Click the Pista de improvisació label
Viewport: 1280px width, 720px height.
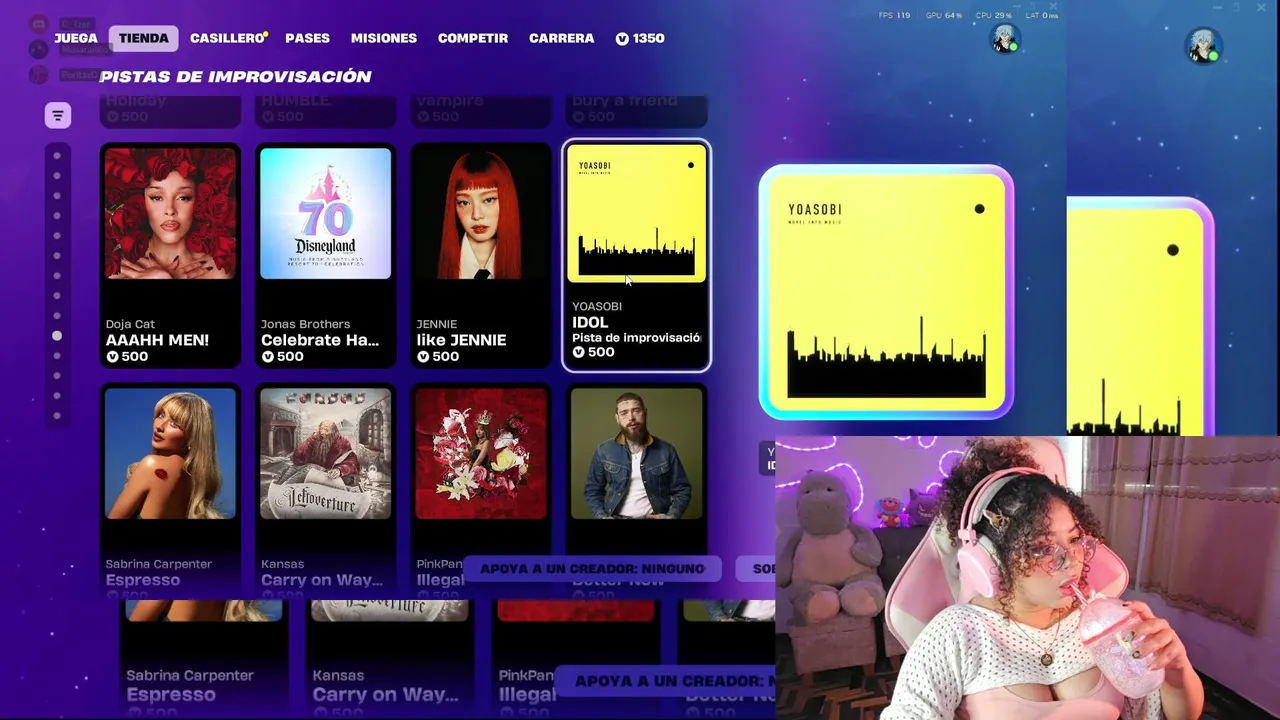tap(637, 338)
